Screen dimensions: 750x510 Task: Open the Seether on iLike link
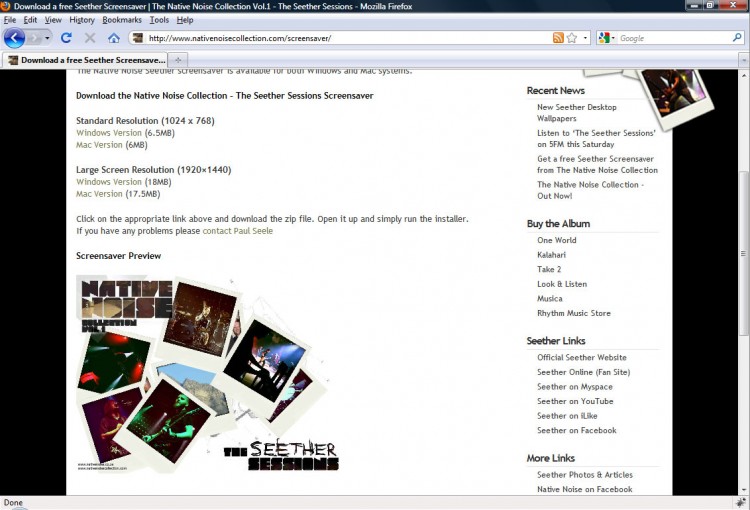point(567,416)
